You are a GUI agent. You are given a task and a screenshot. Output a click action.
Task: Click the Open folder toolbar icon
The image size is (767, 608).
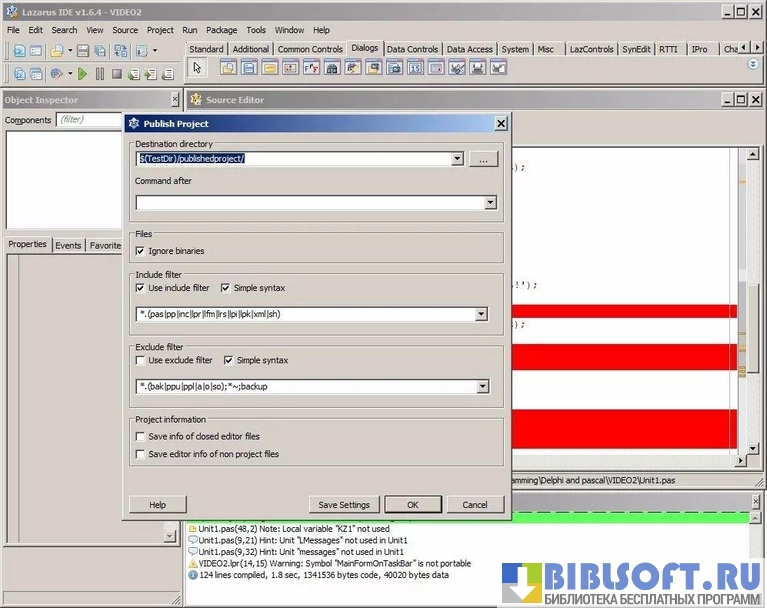(x=57, y=50)
